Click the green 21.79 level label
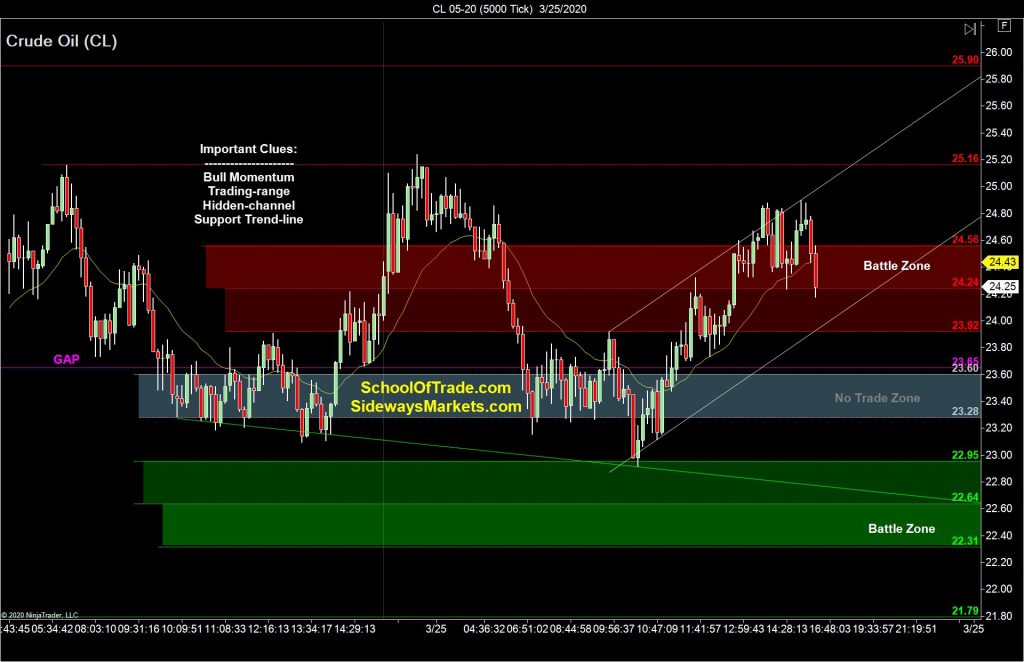The image size is (1024, 662). (965, 610)
